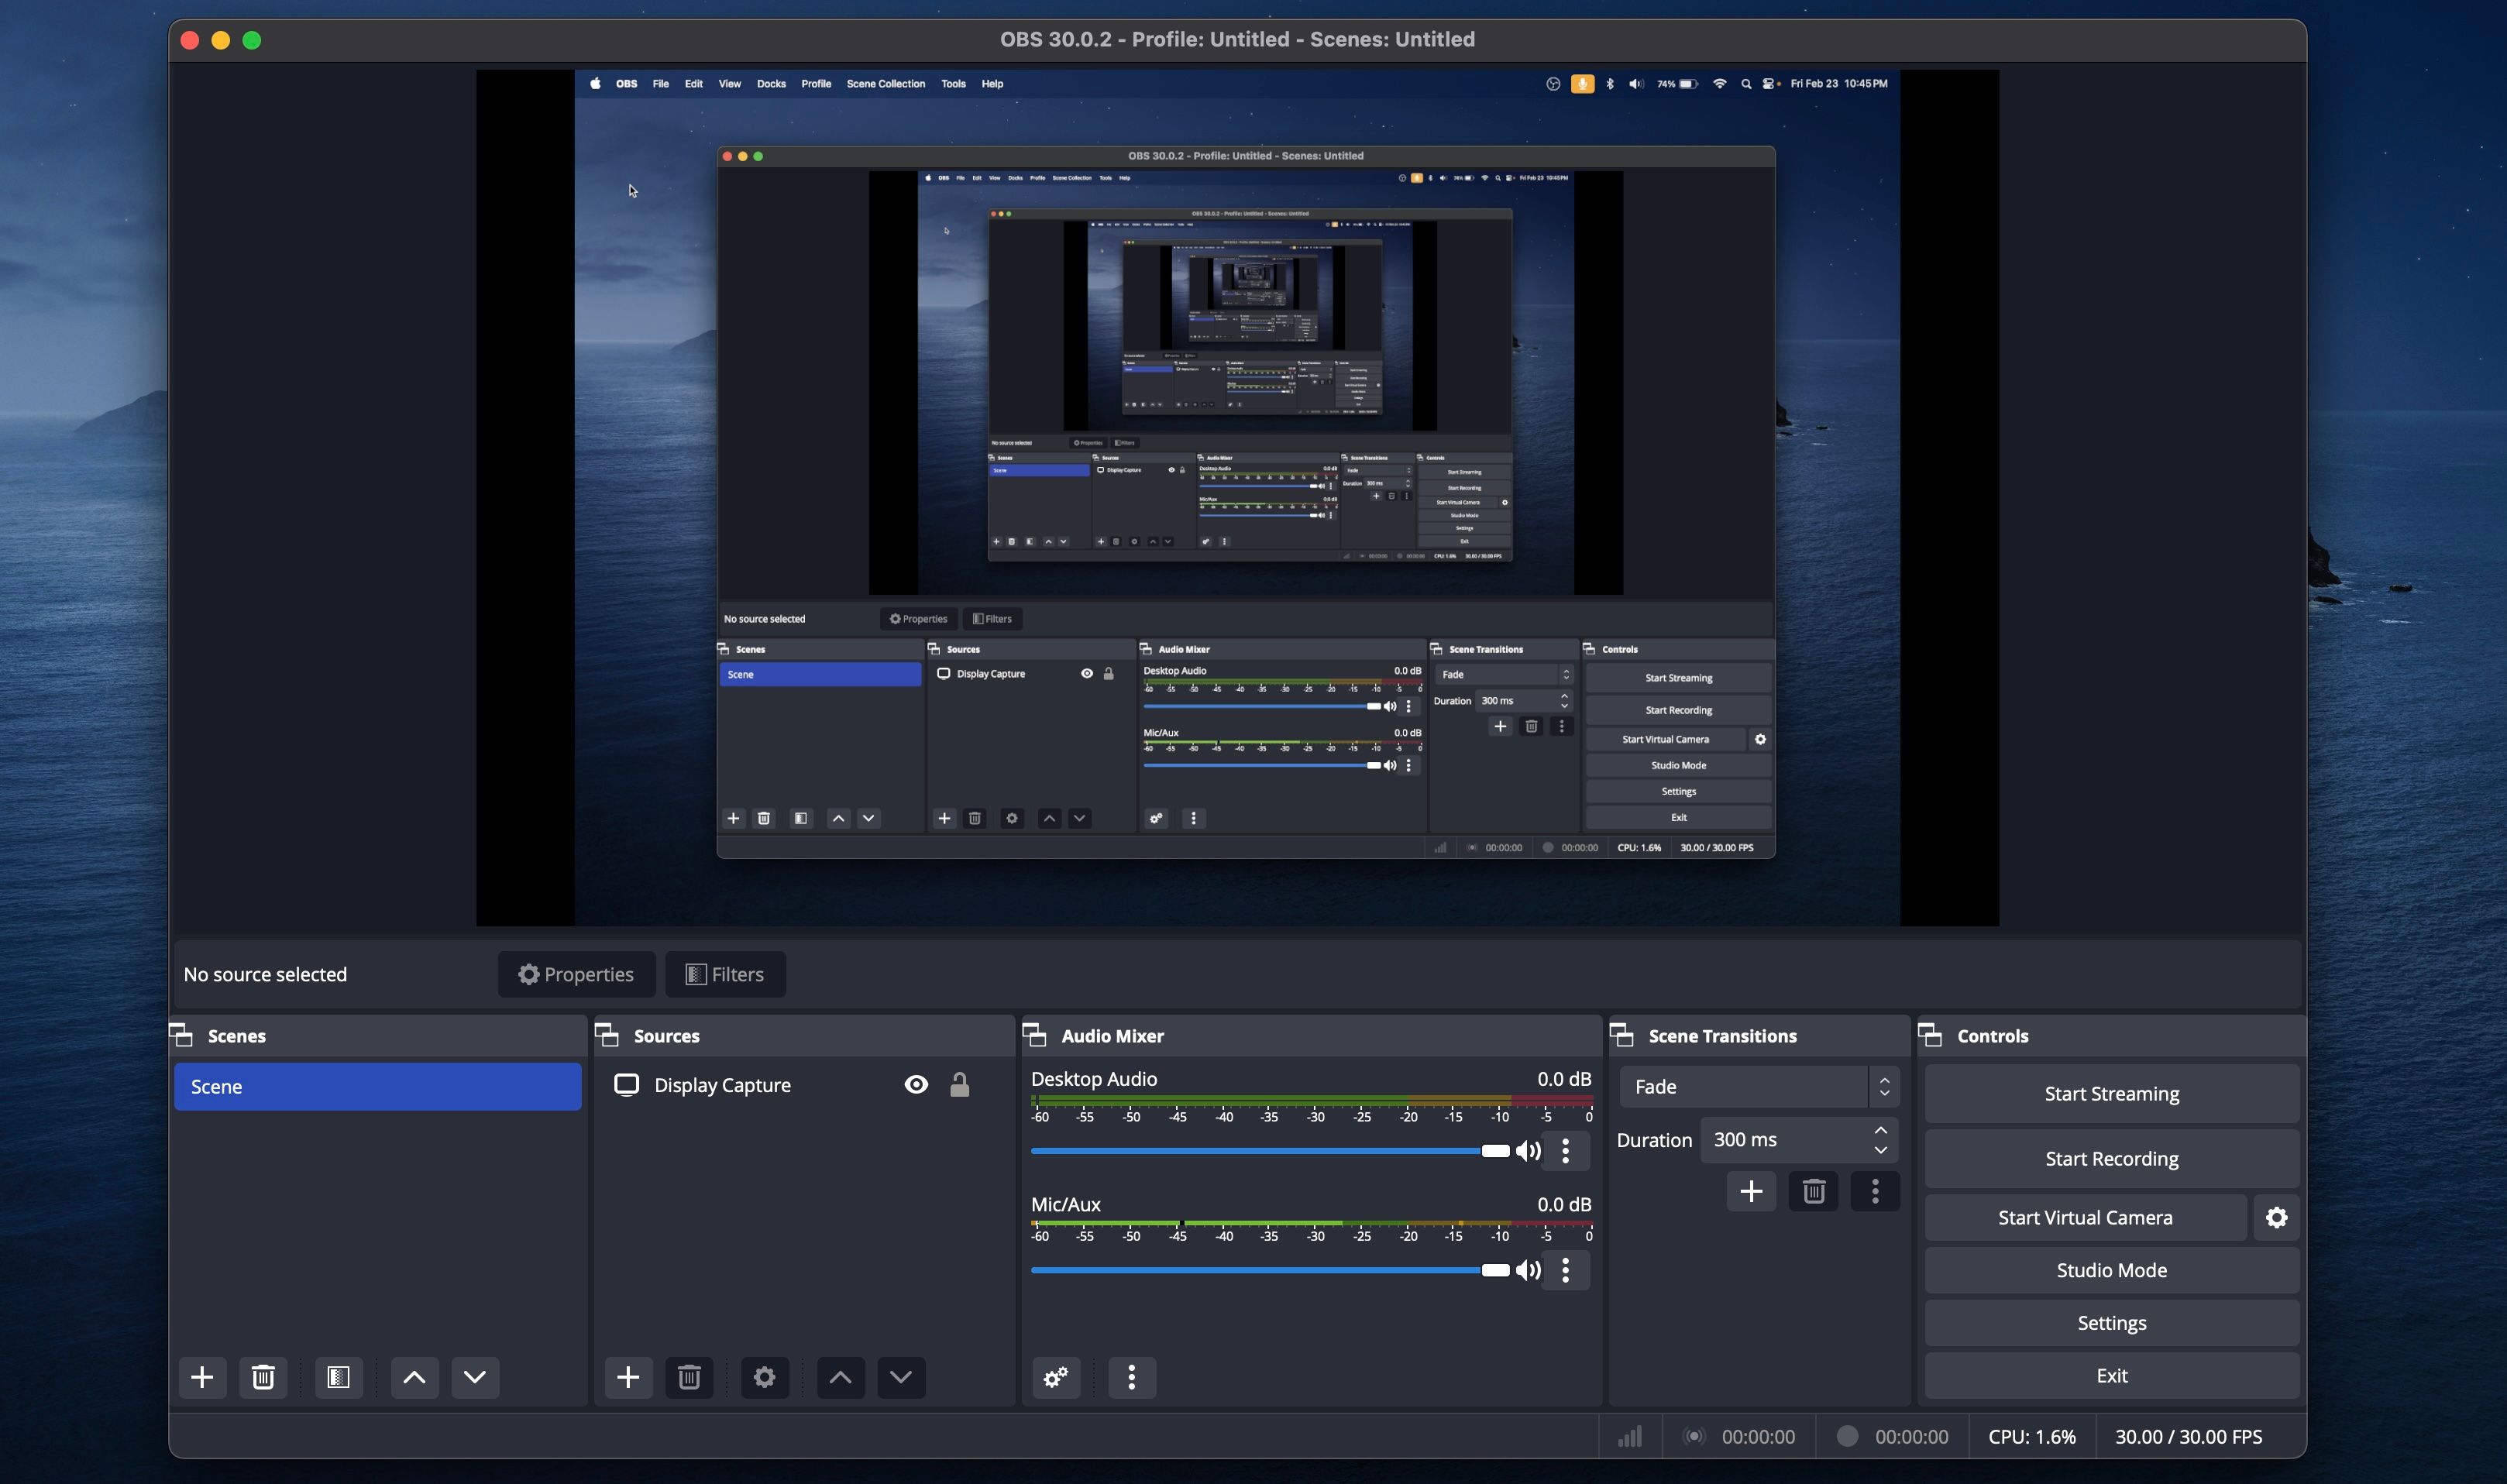Increase transition duration with the up stepper
2507x1484 pixels.
point(1880,1129)
